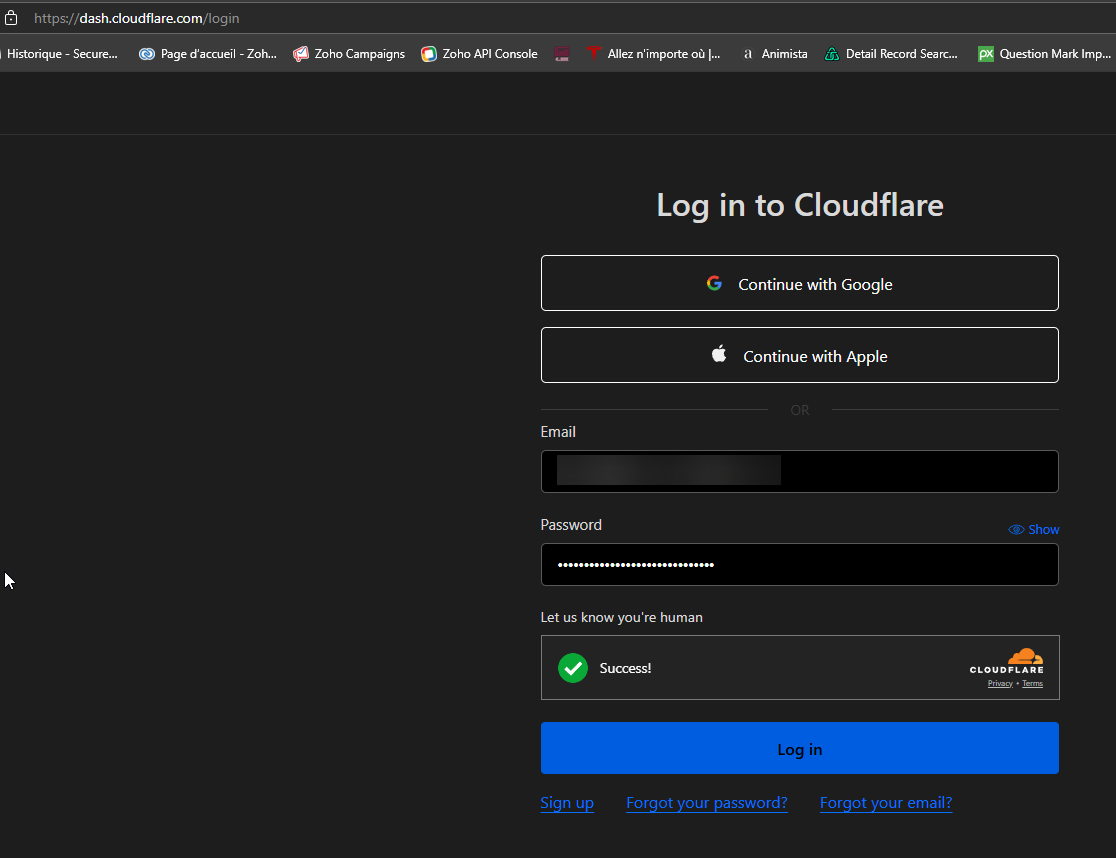Click the Apple logo icon
This screenshot has height=858, width=1116.
click(x=719, y=354)
